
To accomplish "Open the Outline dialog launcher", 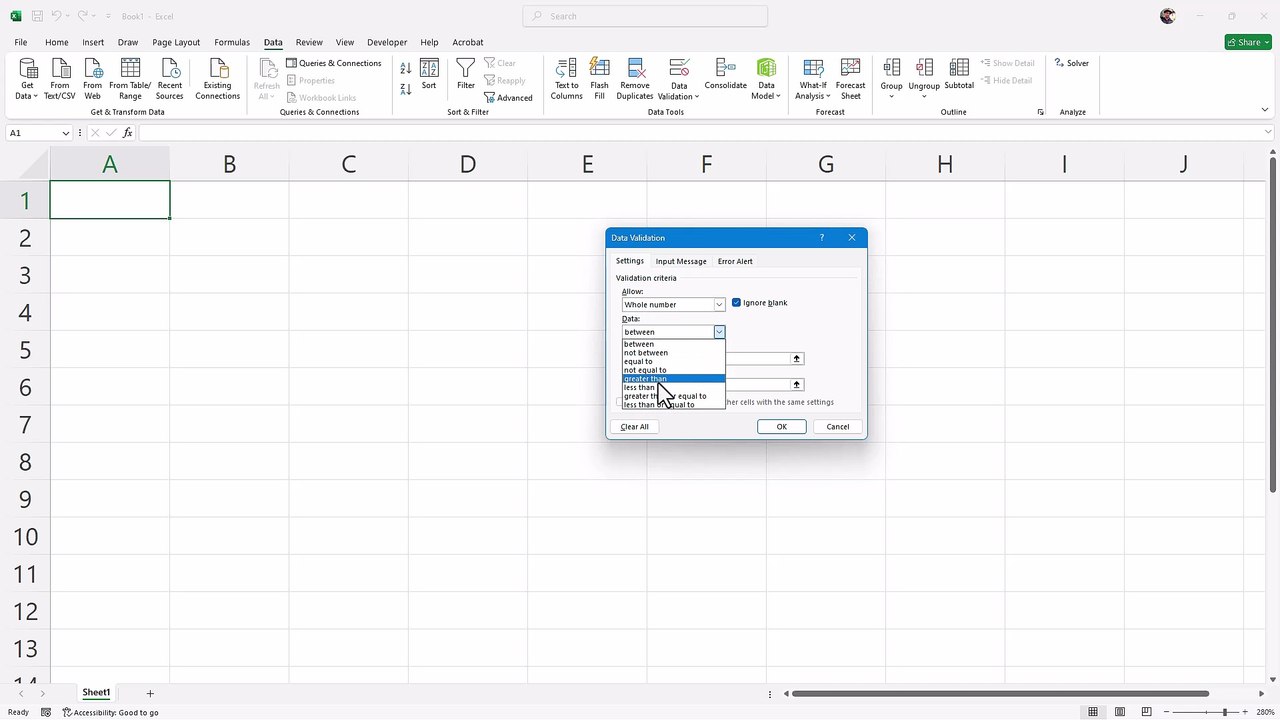I will (1040, 112).
